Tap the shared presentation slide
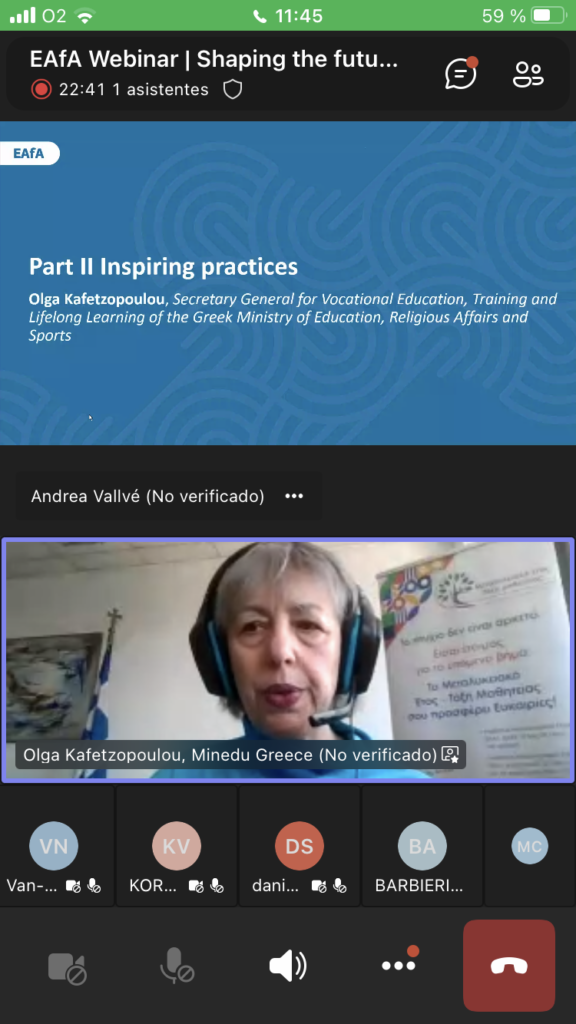576x1024 pixels. (x=288, y=283)
